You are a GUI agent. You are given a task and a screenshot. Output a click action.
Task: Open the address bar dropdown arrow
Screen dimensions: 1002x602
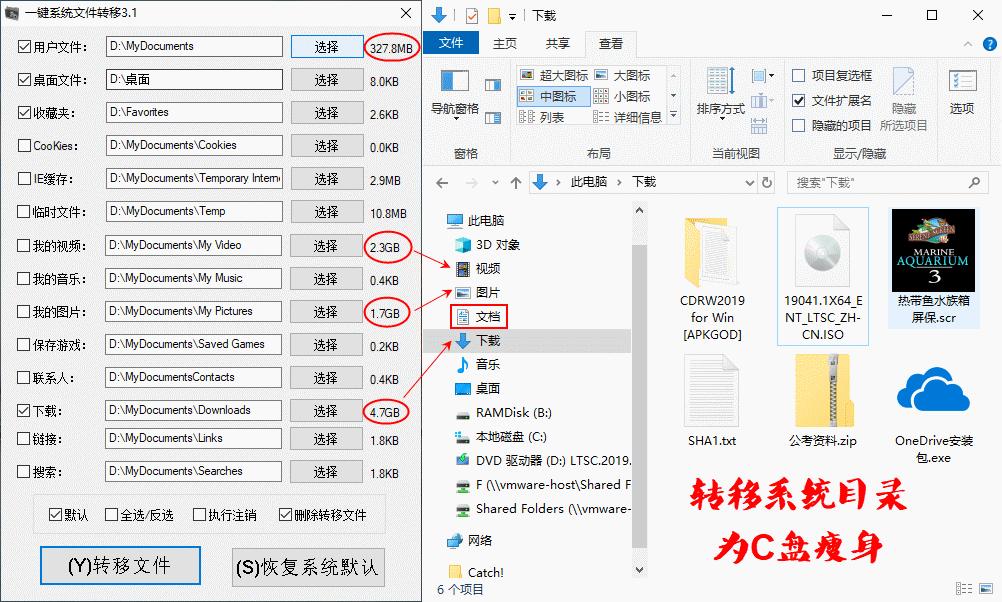click(751, 182)
